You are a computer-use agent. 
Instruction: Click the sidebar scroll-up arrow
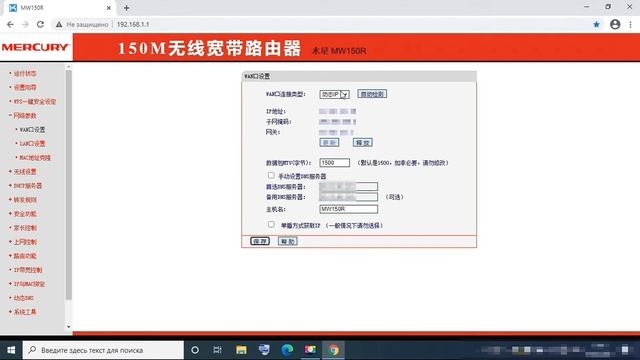[x=69, y=66]
